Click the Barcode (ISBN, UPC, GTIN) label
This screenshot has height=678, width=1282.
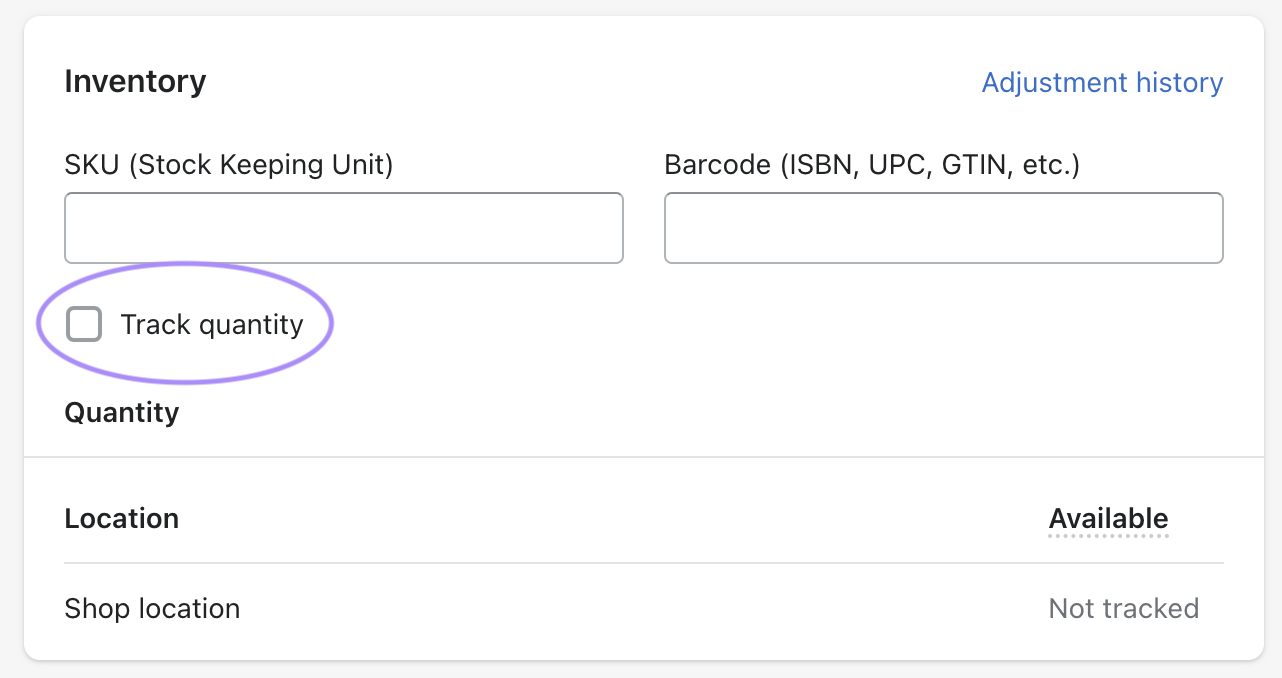872,164
